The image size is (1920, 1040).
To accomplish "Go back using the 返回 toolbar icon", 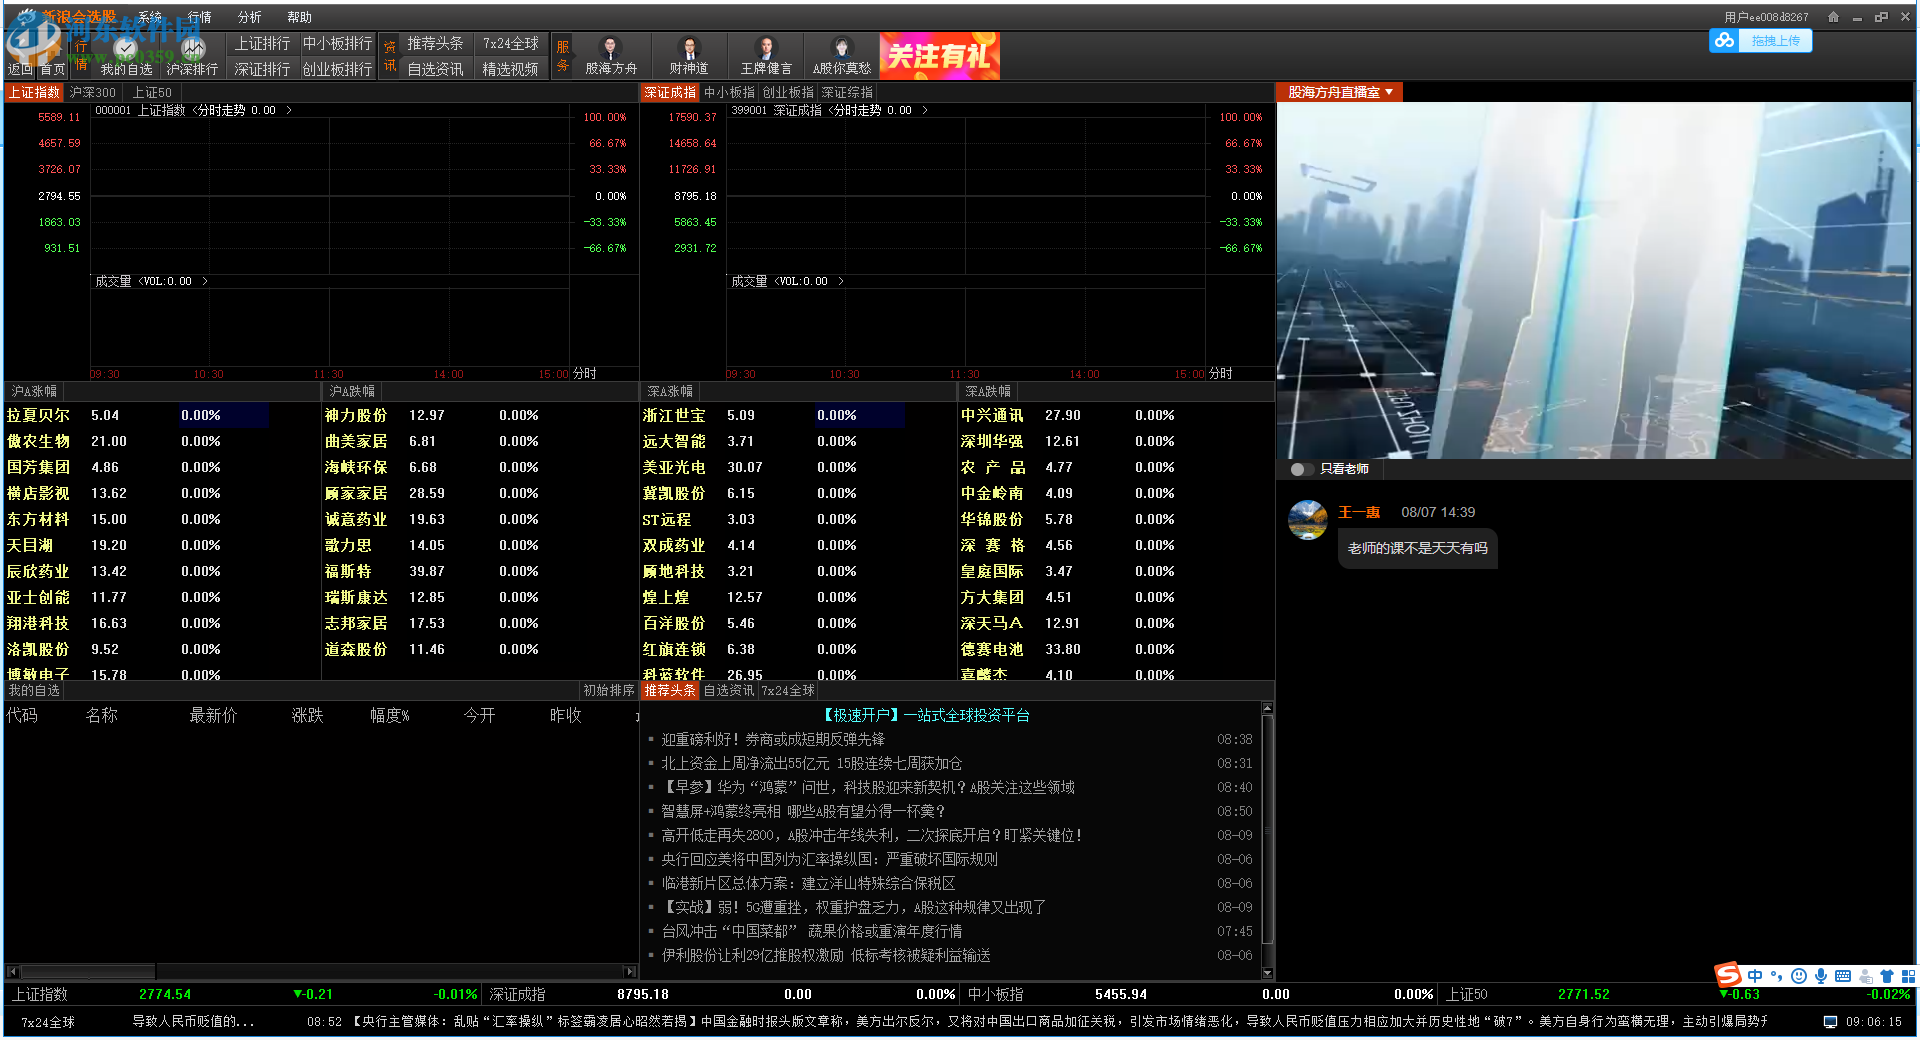I will [x=20, y=55].
